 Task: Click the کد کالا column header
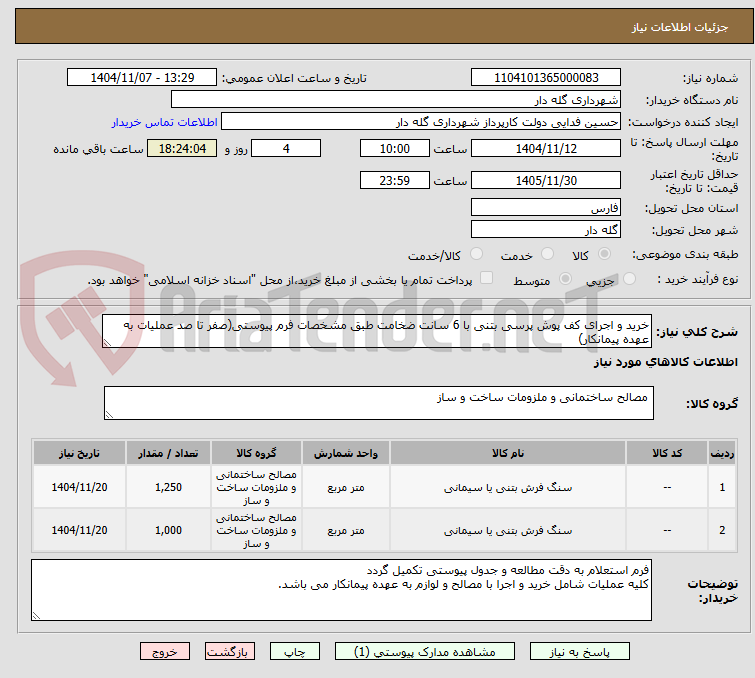pos(667,453)
